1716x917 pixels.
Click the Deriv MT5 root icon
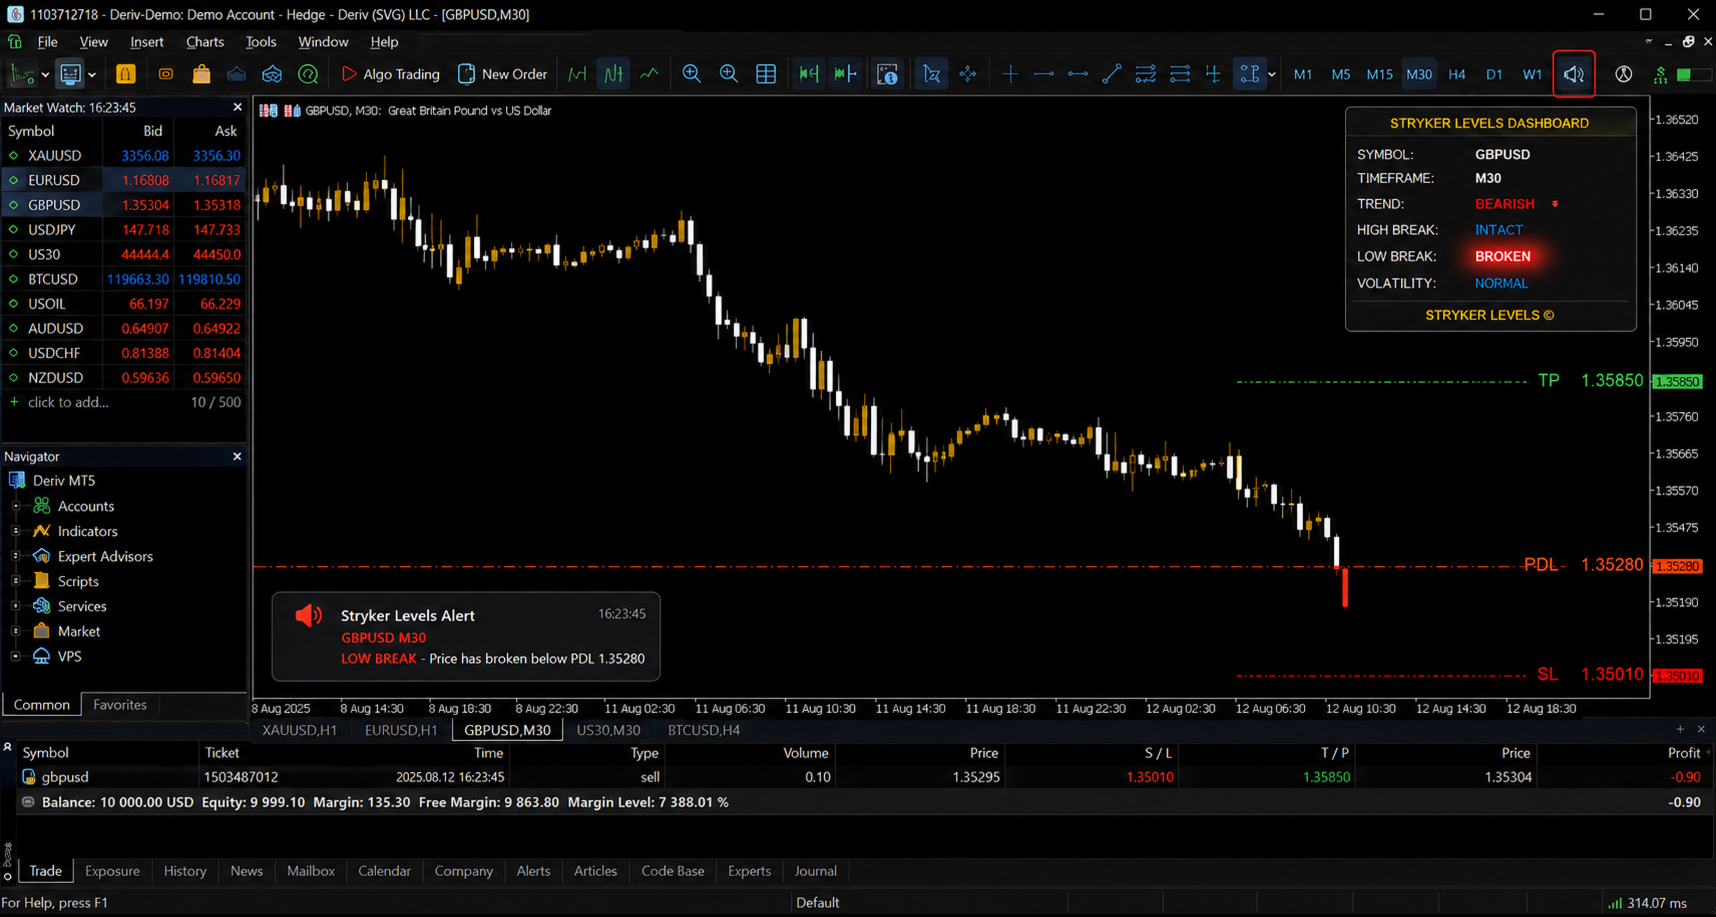17,480
